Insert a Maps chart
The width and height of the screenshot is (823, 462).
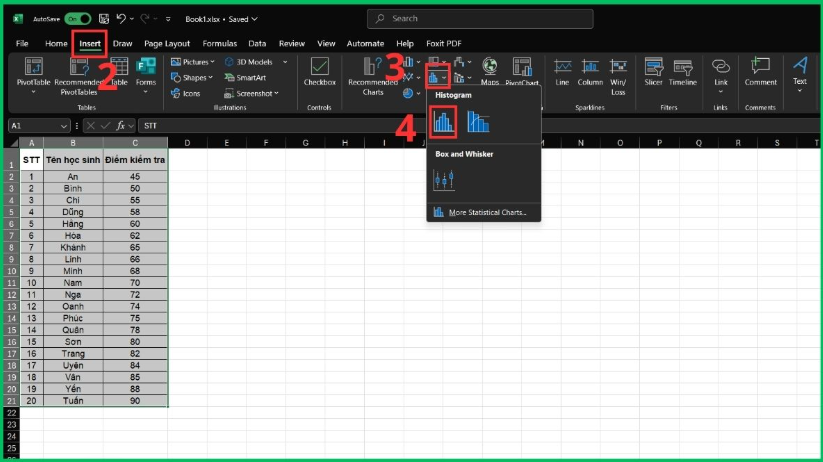coord(490,71)
